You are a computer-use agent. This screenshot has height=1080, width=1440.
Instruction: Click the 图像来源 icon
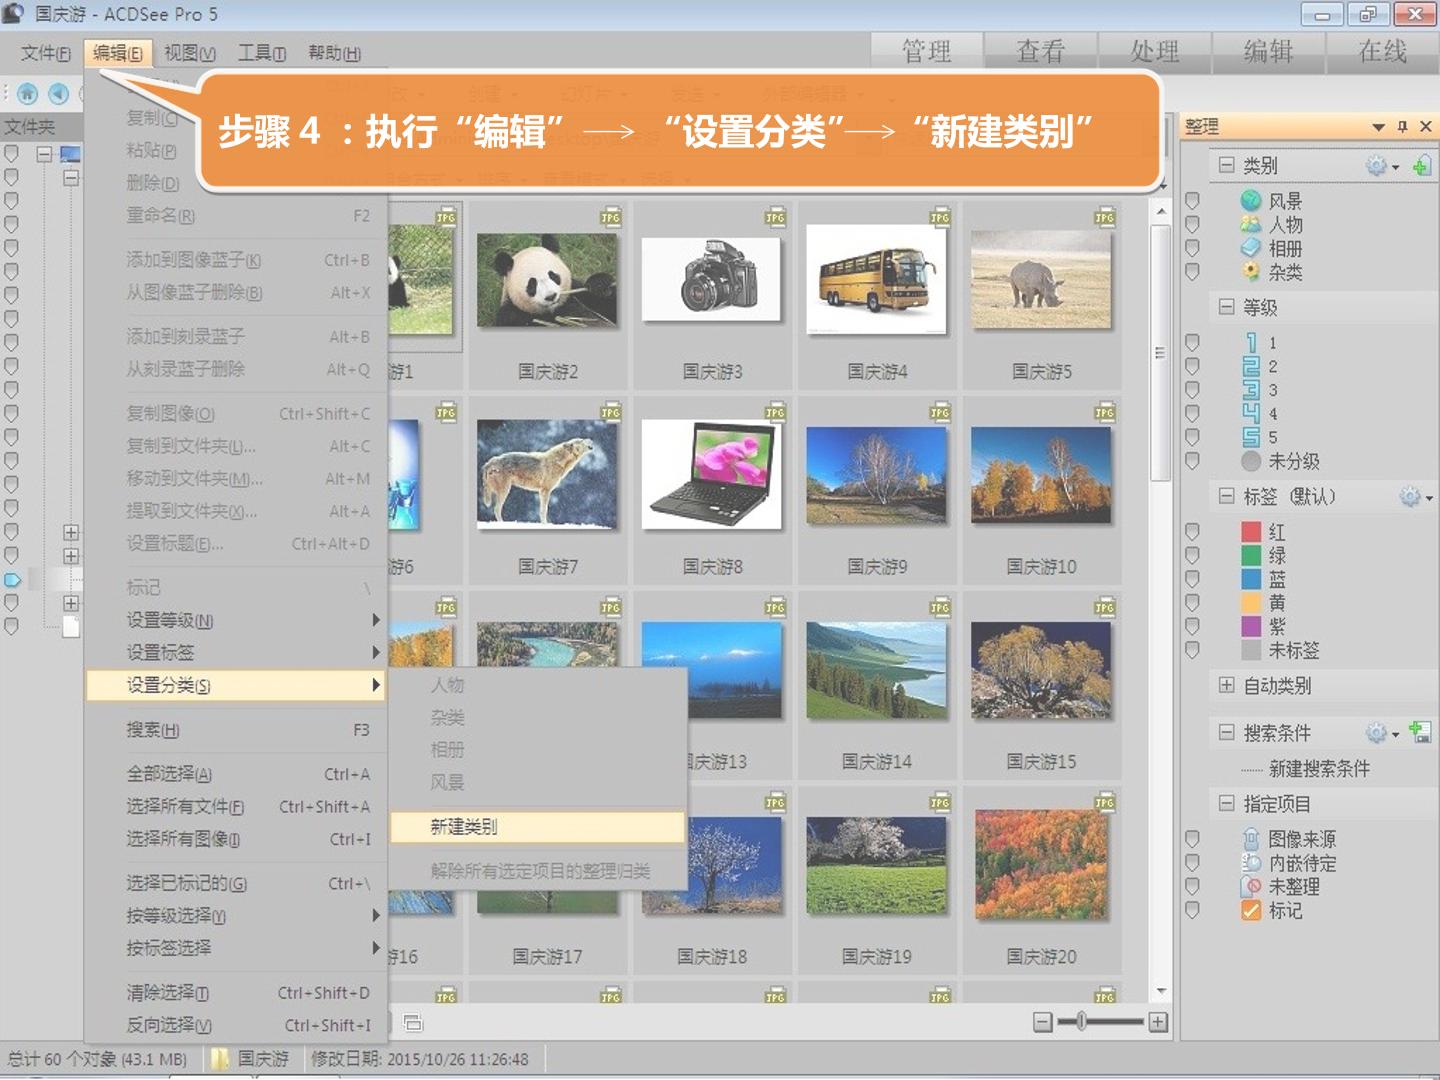point(1251,839)
